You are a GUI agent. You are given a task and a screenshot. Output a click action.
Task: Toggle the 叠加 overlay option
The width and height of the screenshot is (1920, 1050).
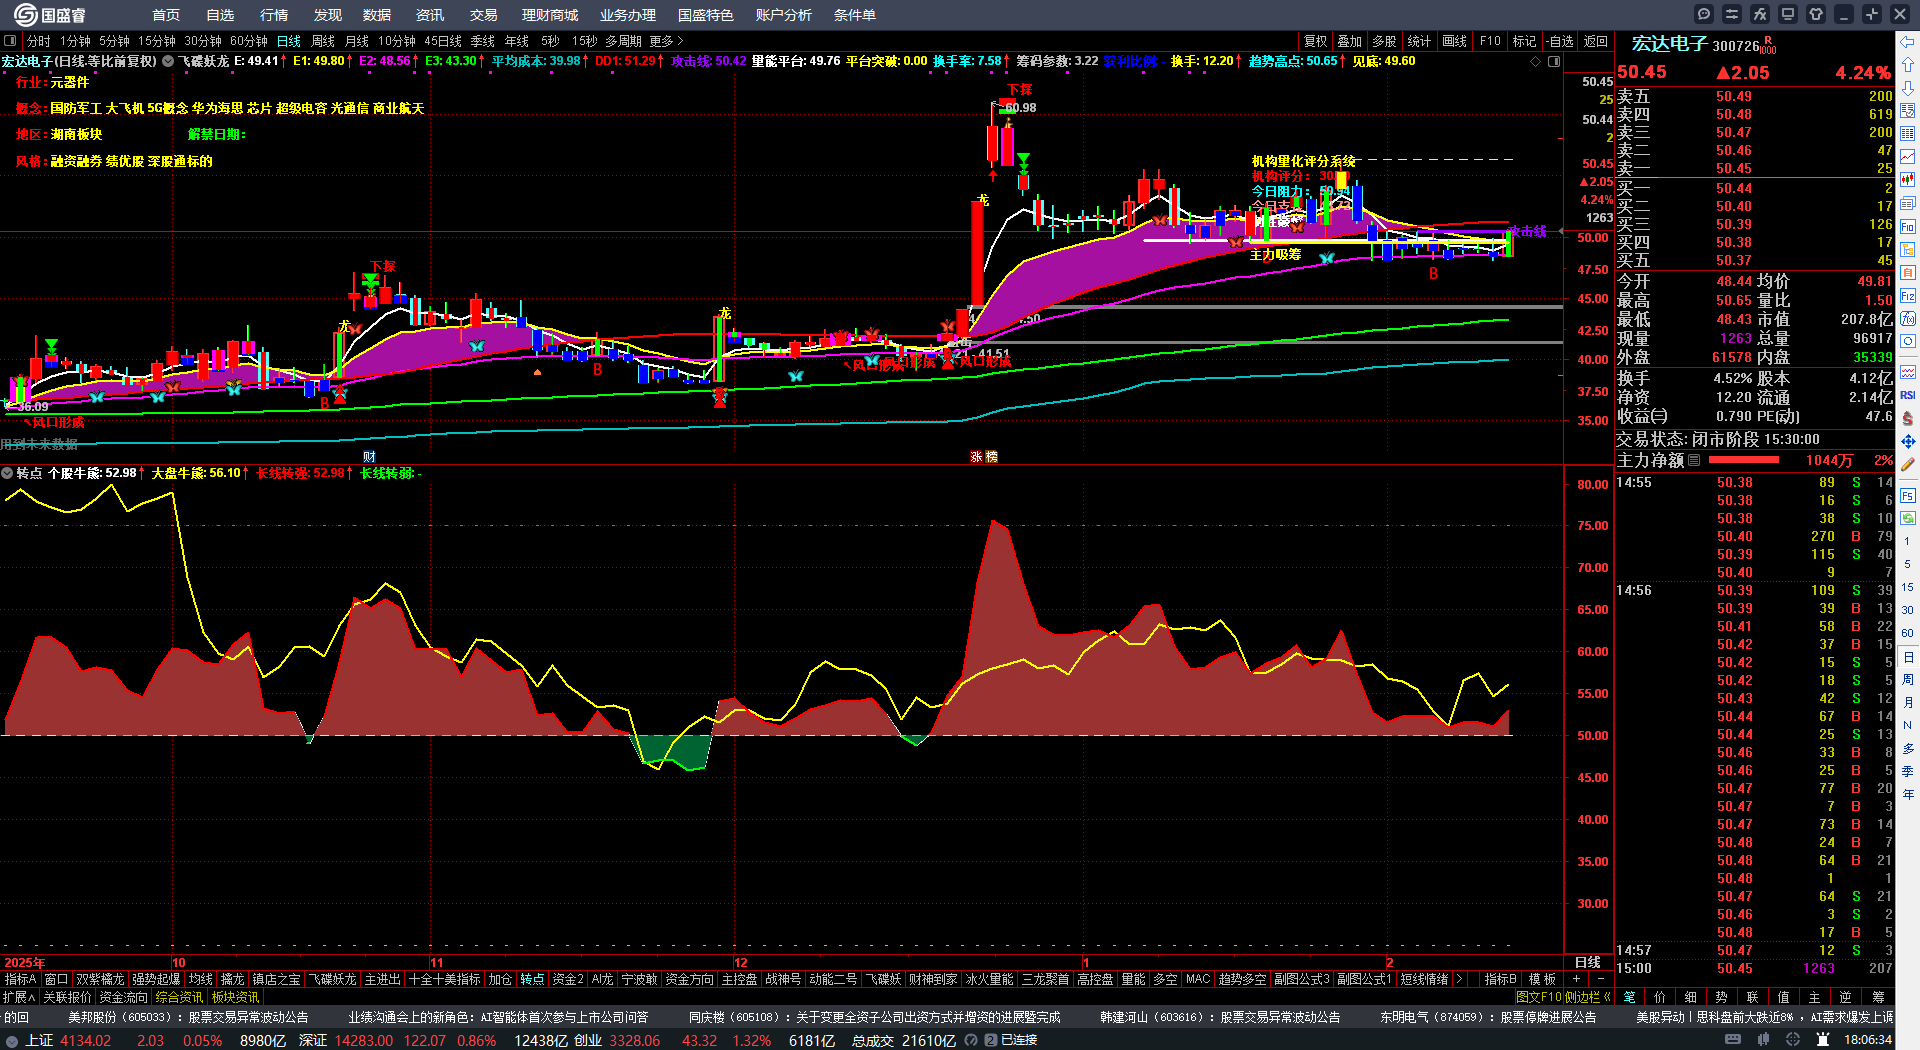[x=1349, y=41]
